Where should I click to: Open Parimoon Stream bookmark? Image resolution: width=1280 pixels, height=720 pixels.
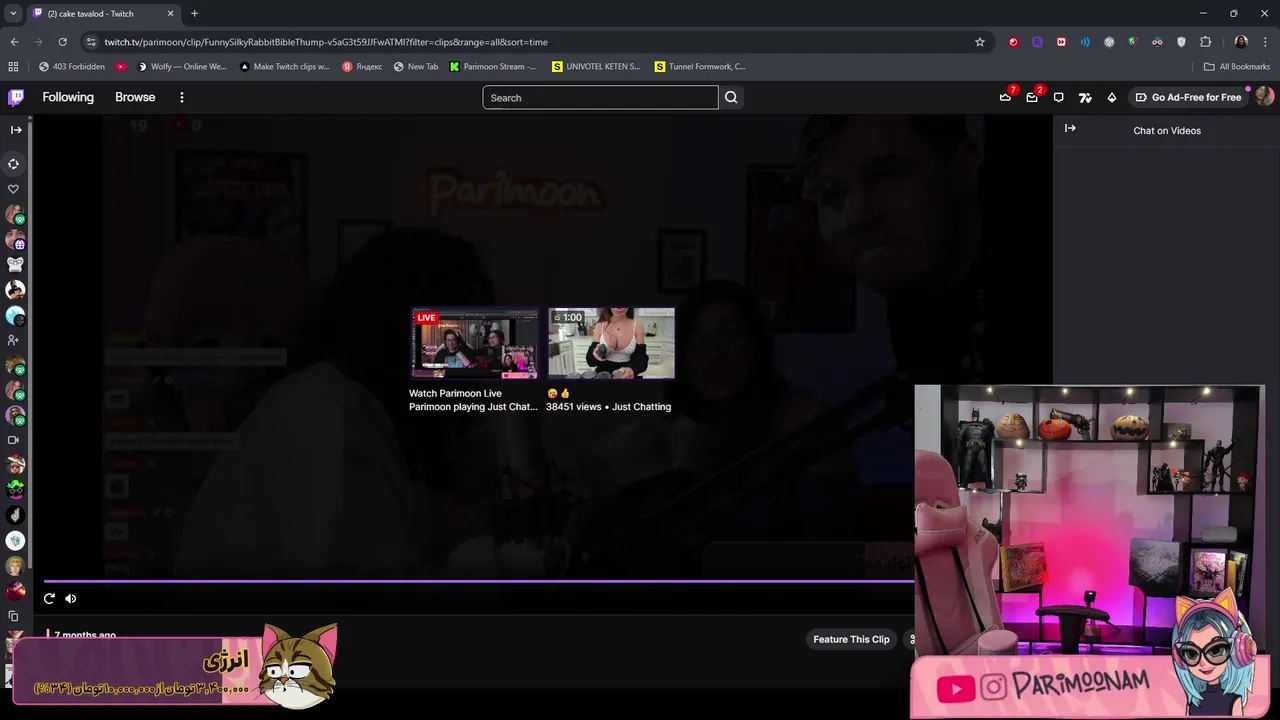pyautogui.click(x=493, y=67)
